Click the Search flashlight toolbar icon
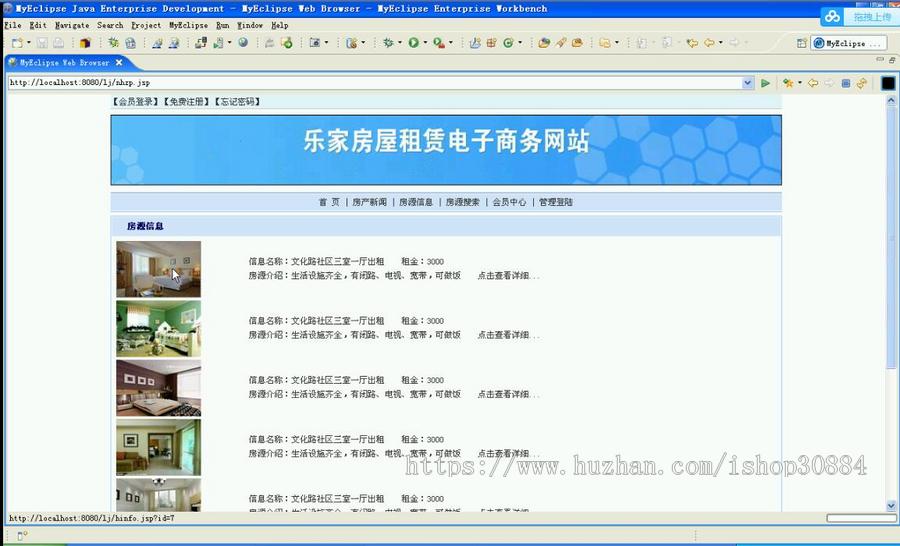Viewport: 900px width, 546px height. pyautogui.click(x=561, y=43)
